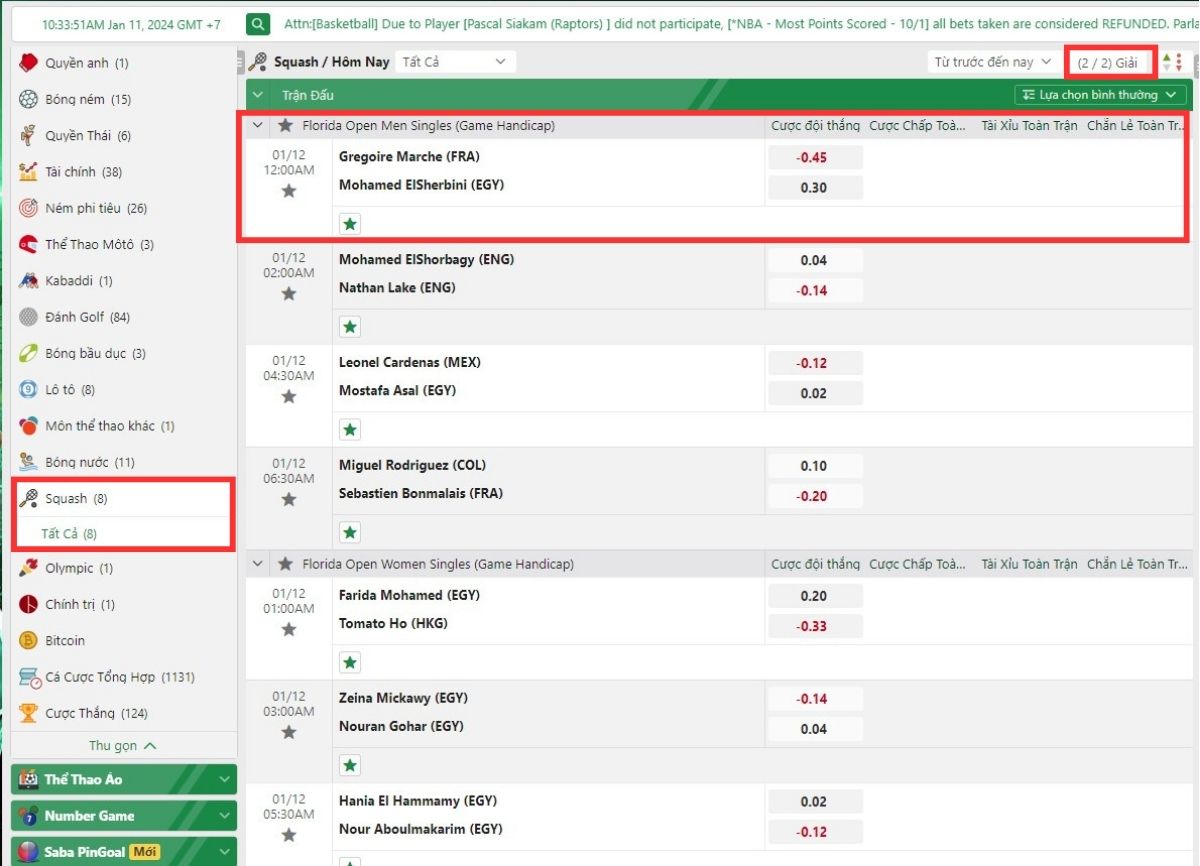This screenshot has width=1200, height=866.
Task: Select the Kabaddi sidebar icon
Action: (28, 281)
